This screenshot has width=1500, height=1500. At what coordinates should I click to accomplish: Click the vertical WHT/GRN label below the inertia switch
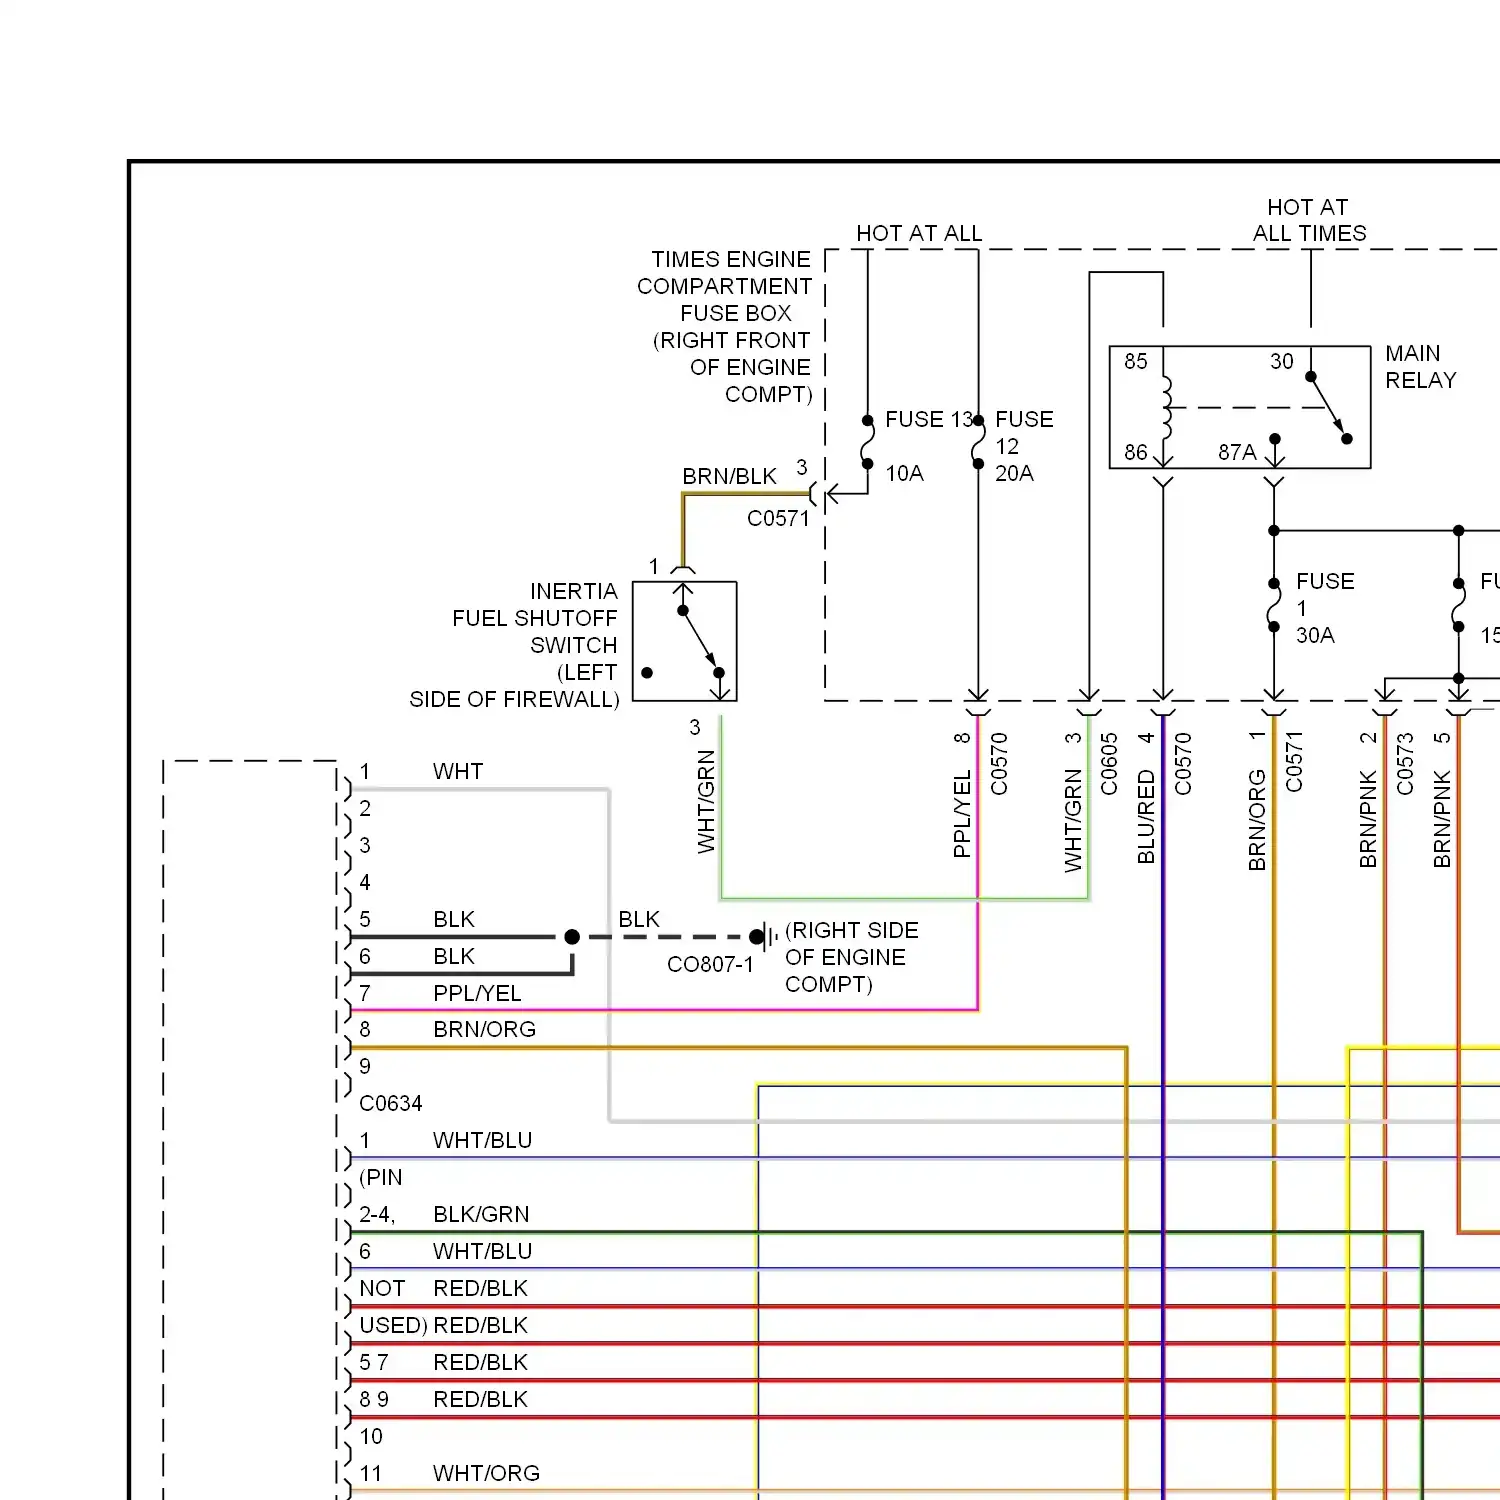(x=706, y=802)
